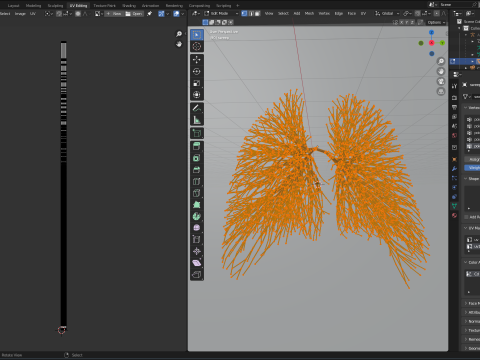
Task: Switch to the Layout workspace tab
Action: click(x=14, y=5)
